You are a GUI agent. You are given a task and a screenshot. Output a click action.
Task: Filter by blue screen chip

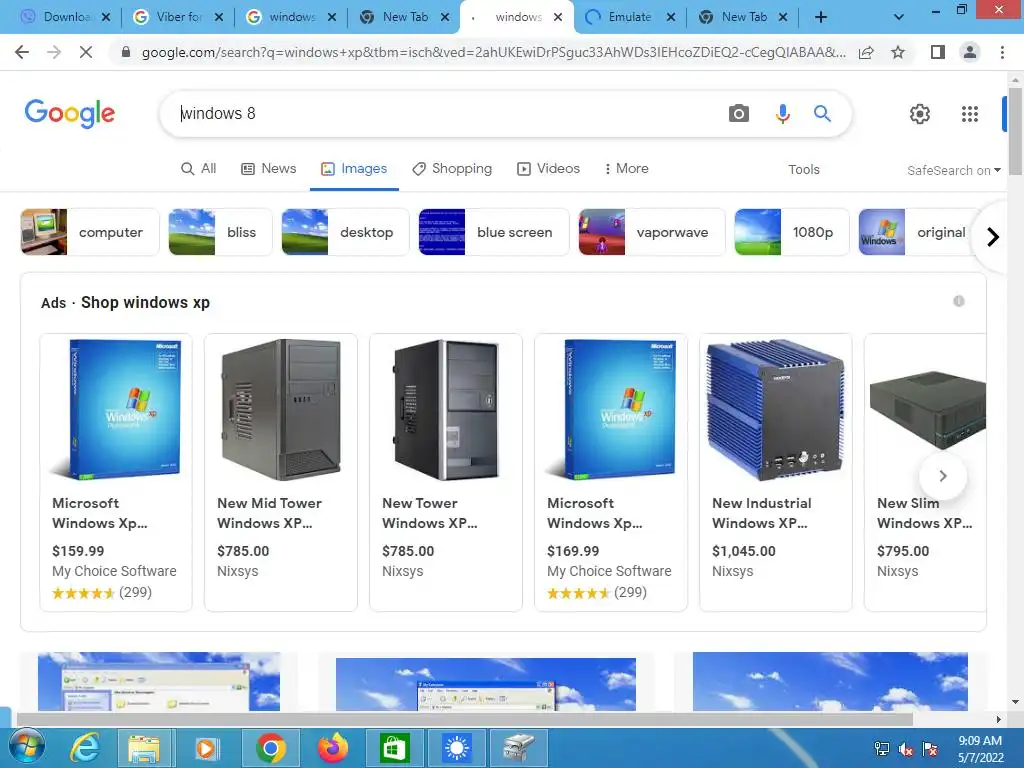tap(494, 232)
